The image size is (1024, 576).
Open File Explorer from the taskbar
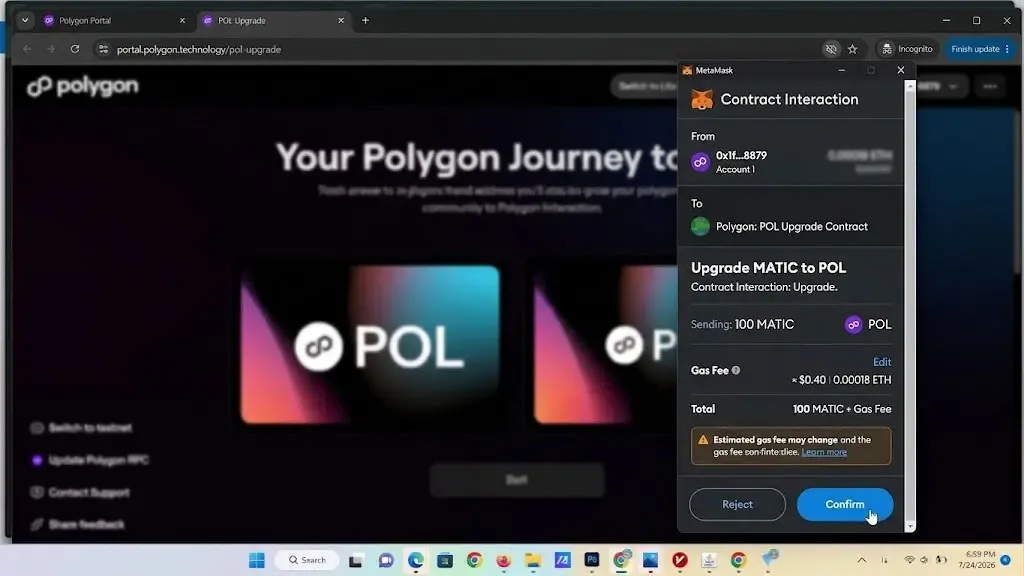pyautogui.click(x=533, y=560)
